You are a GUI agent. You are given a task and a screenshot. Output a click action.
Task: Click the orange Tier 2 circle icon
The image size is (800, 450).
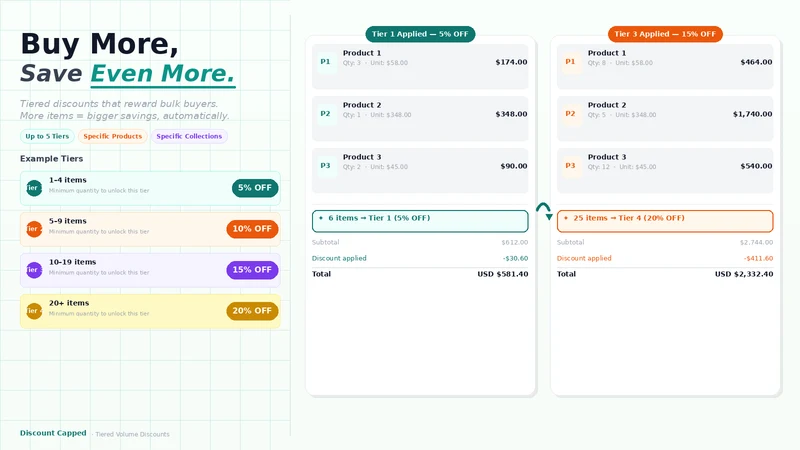click(34, 229)
